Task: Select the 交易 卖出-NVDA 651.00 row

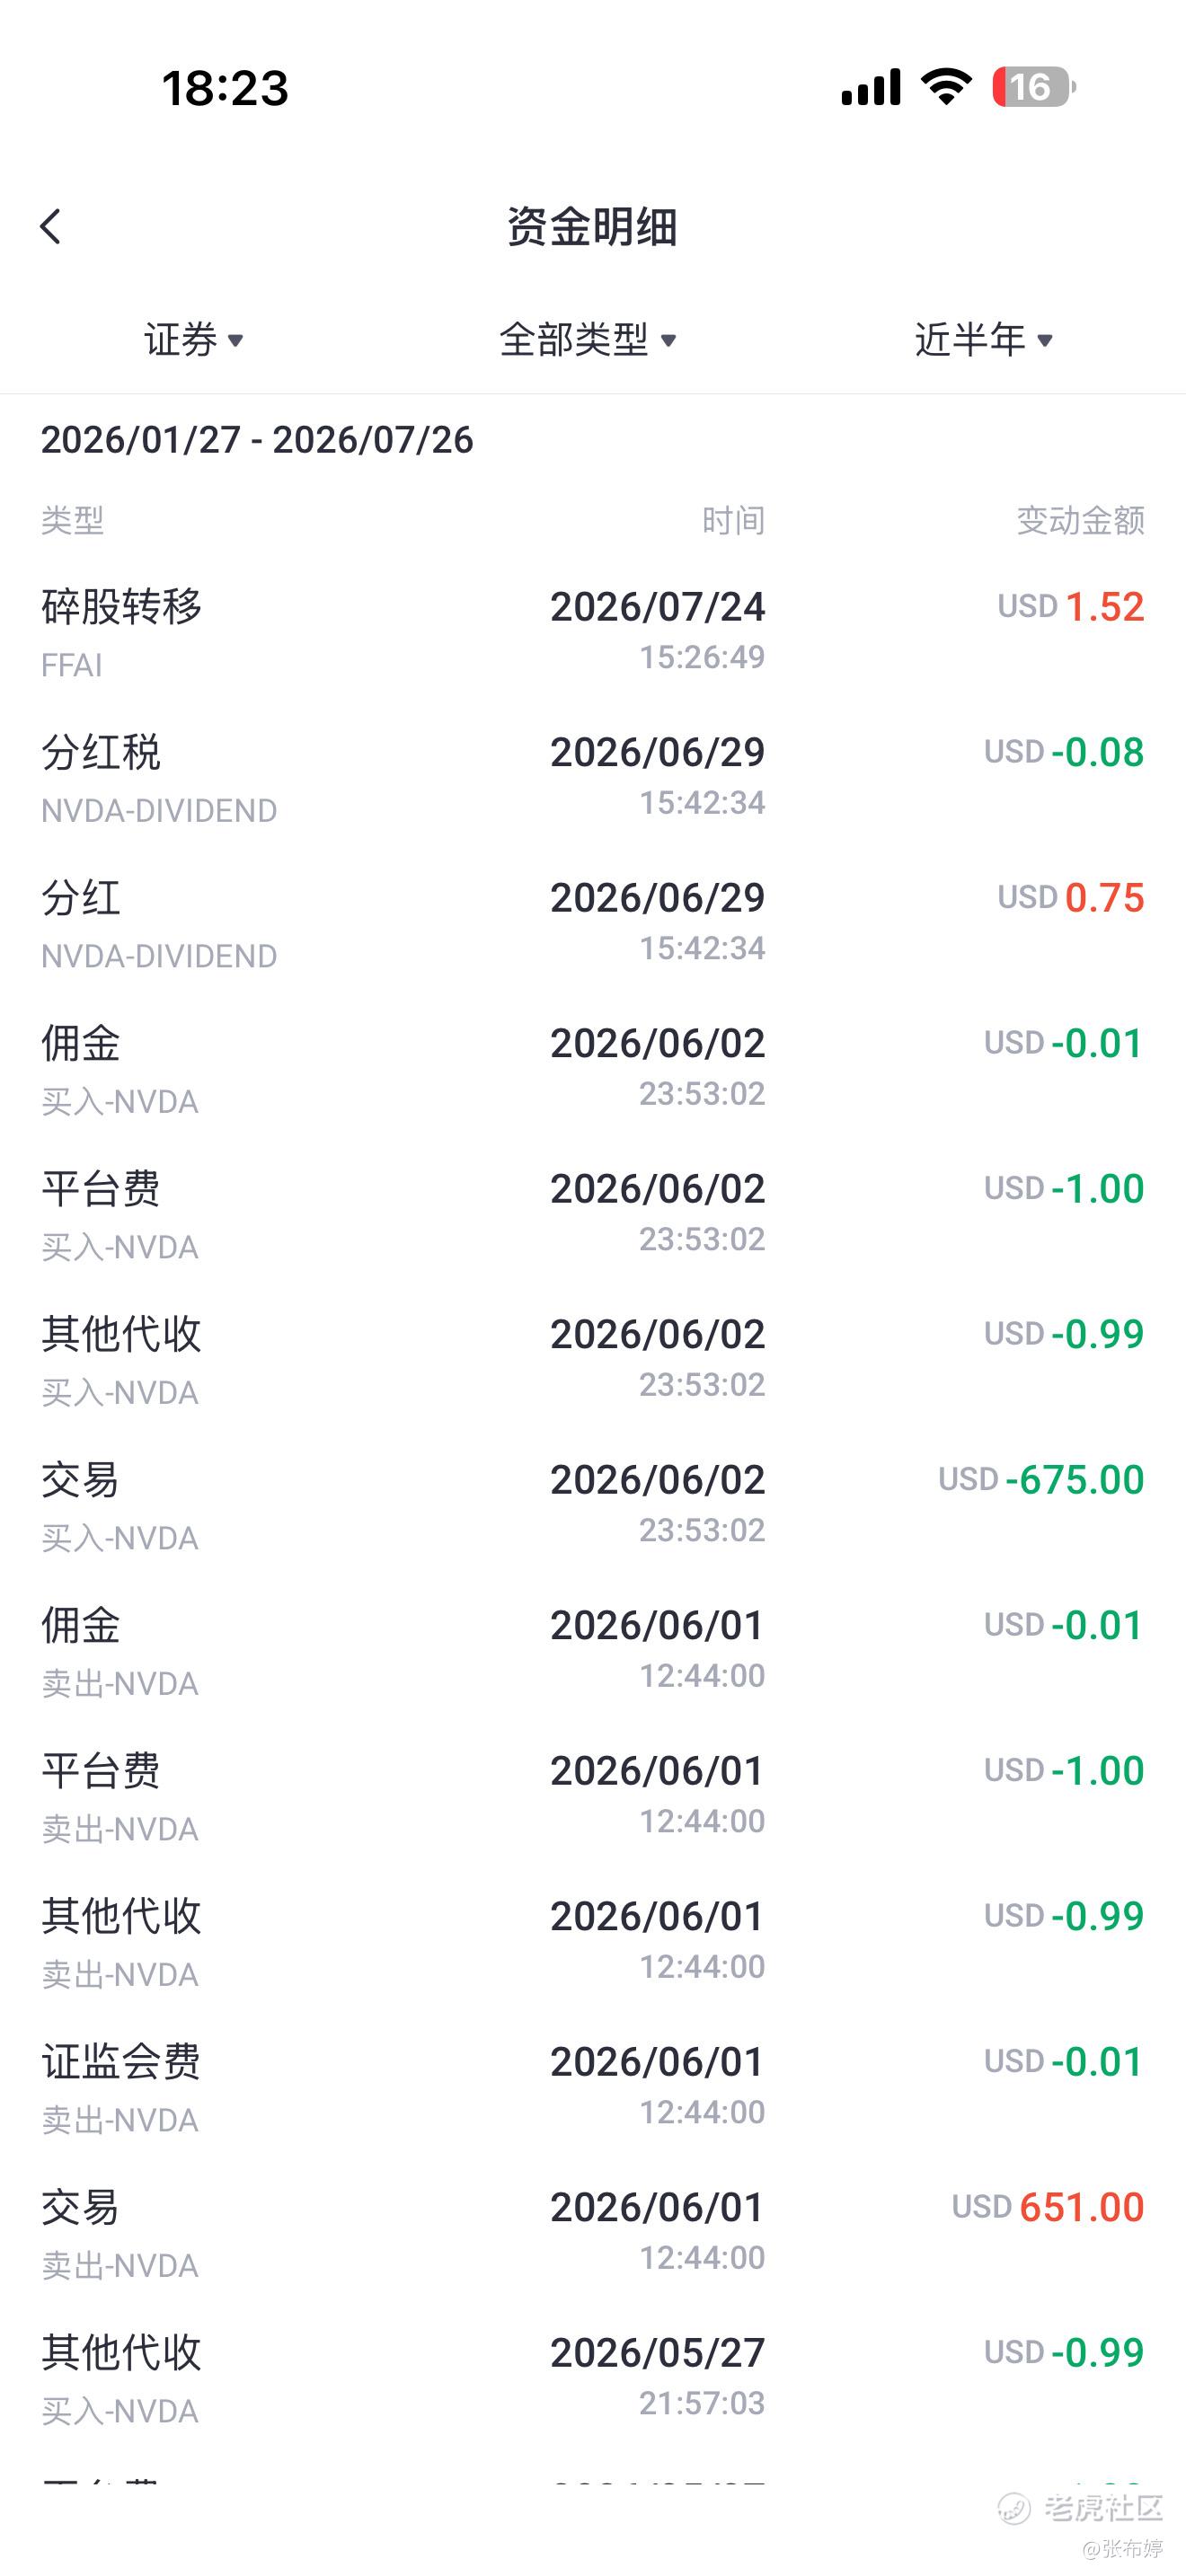Action: (x=593, y=2233)
